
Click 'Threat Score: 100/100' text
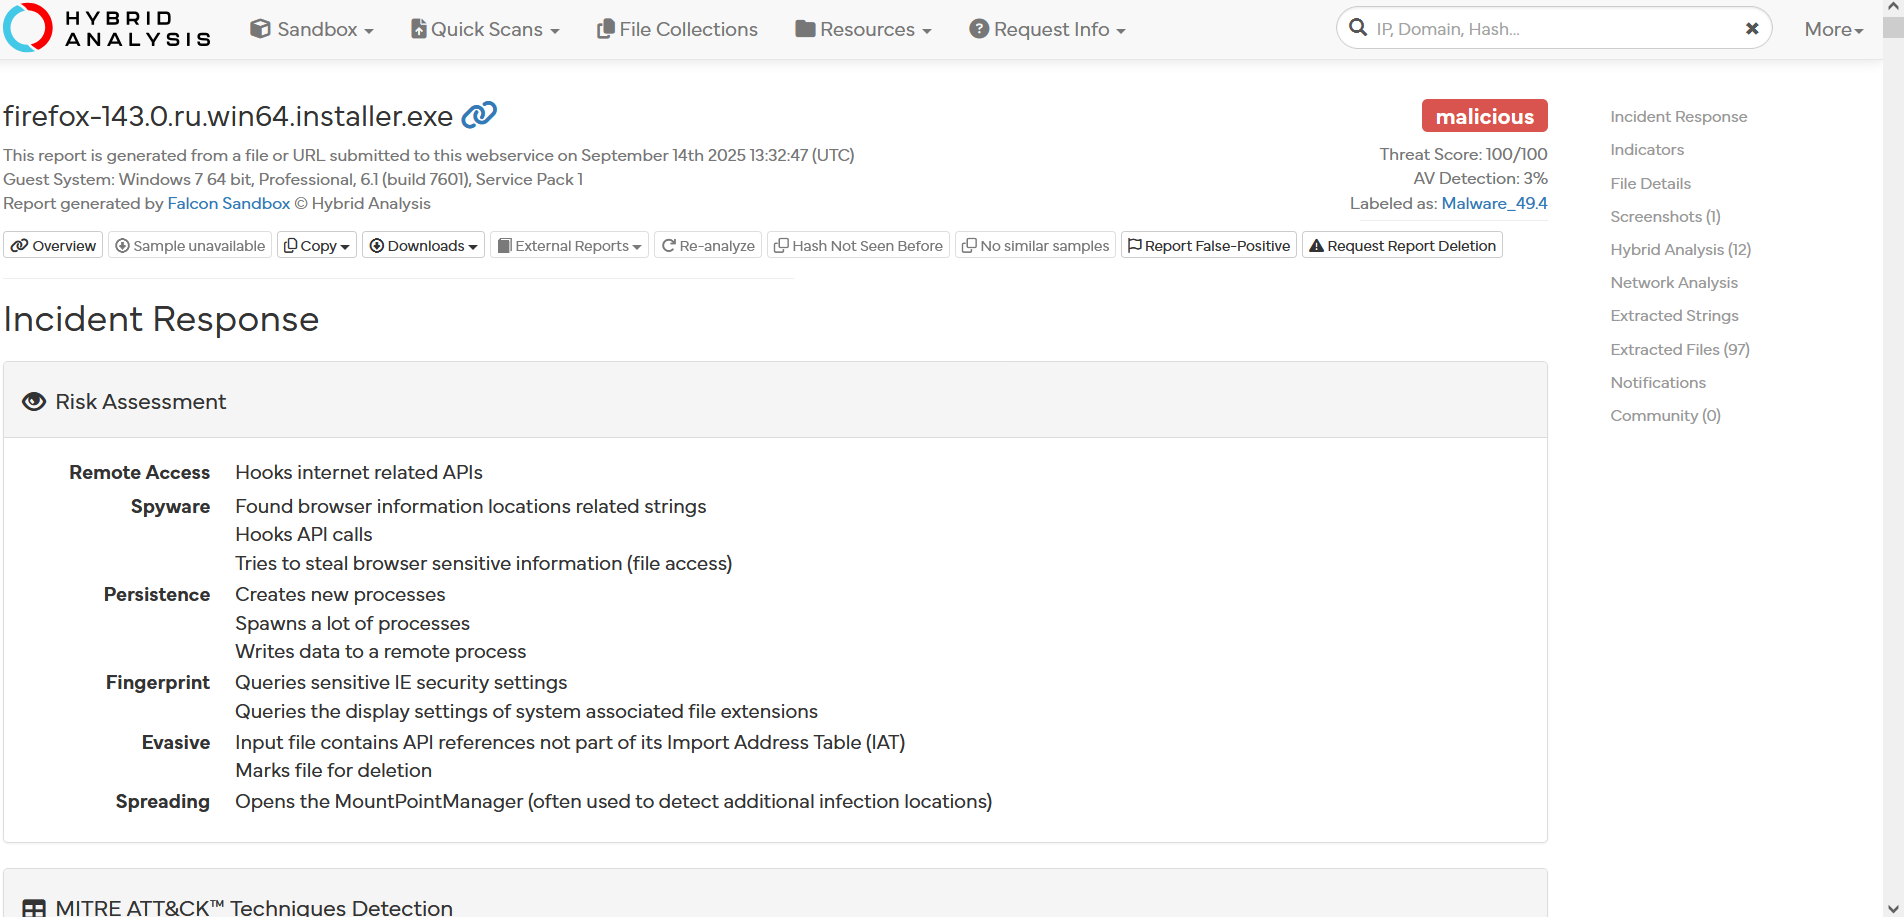click(1463, 154)
